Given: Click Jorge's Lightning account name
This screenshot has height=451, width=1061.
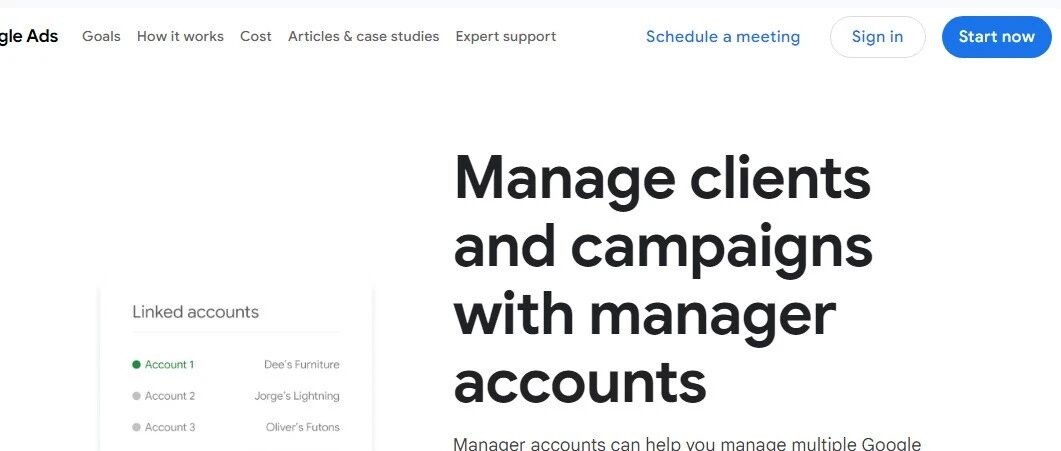Looking at the screenshot, I should point(297,396).
